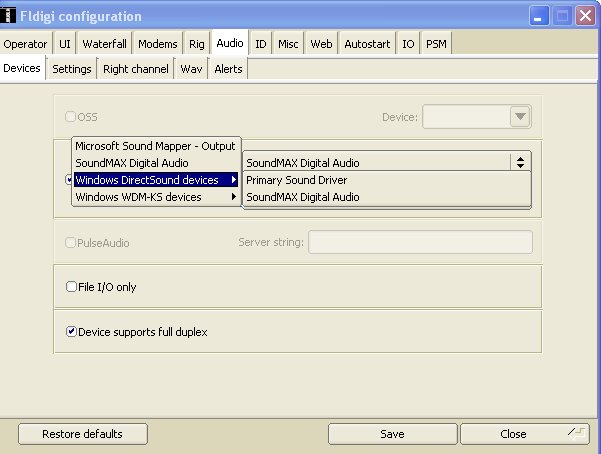Expand Windows WDM-KS devices submenu

(157, 197)
